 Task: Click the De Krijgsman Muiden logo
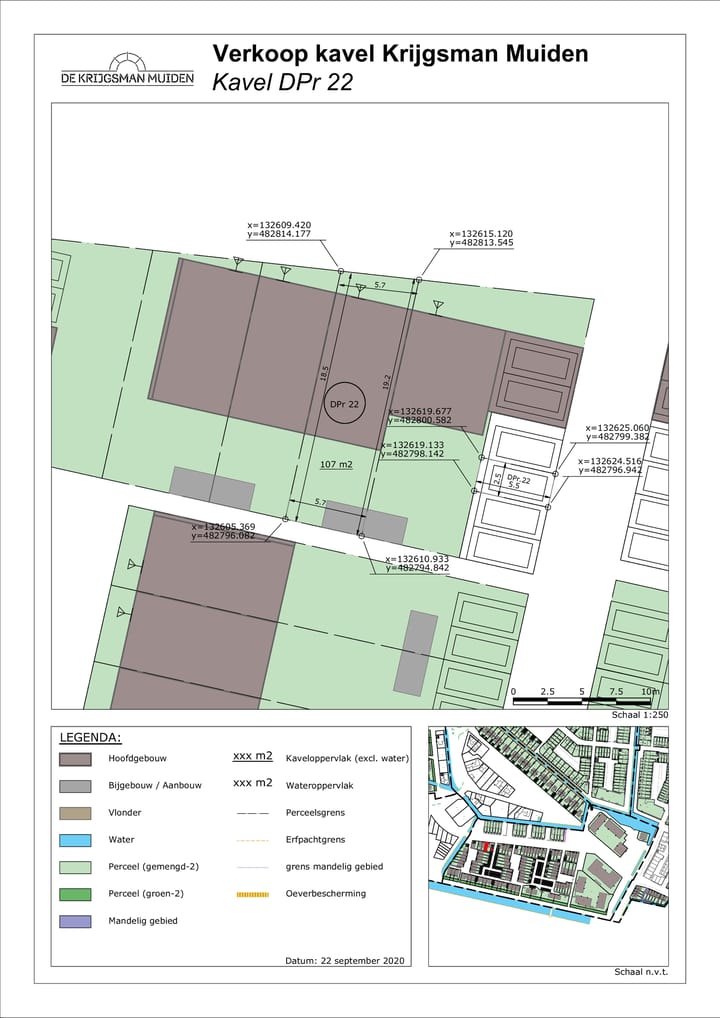click(127, 70)
